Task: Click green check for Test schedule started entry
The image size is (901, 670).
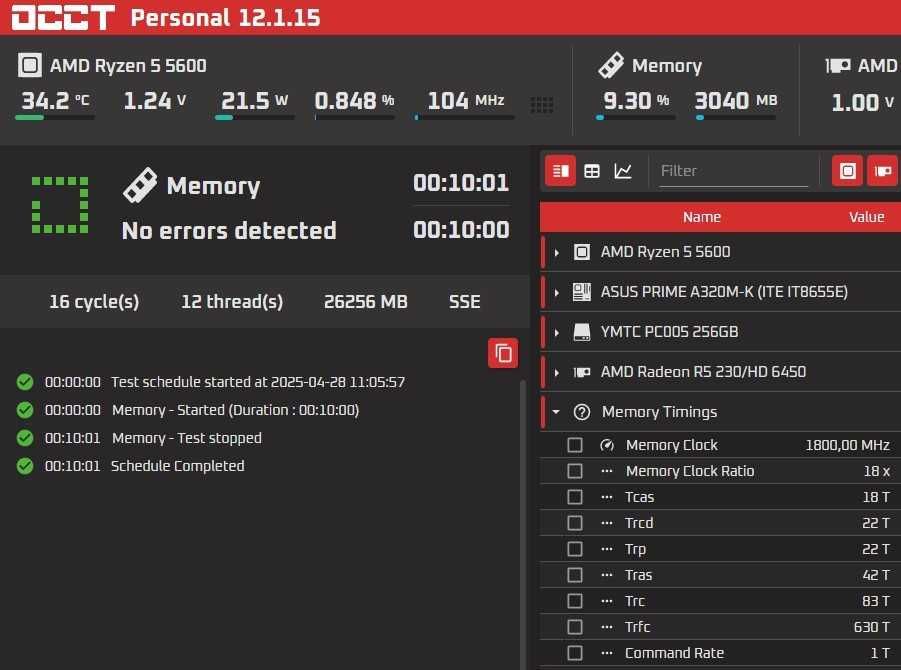Action: coord(25,382)
